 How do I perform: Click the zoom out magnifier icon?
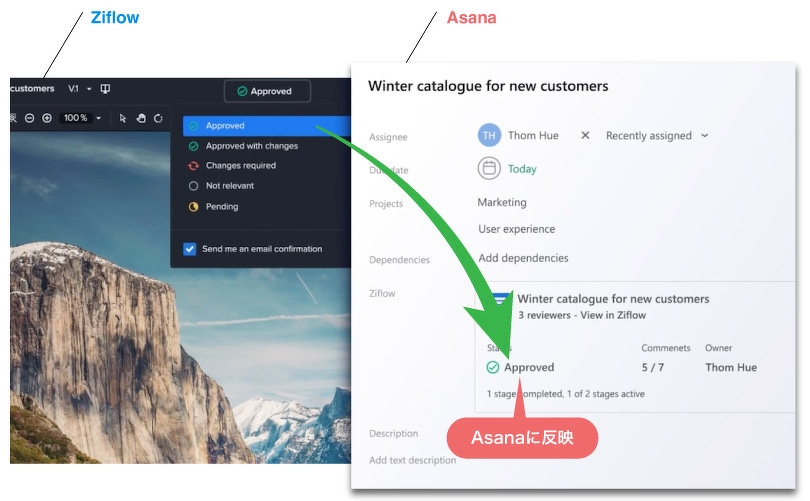point(29,118)
